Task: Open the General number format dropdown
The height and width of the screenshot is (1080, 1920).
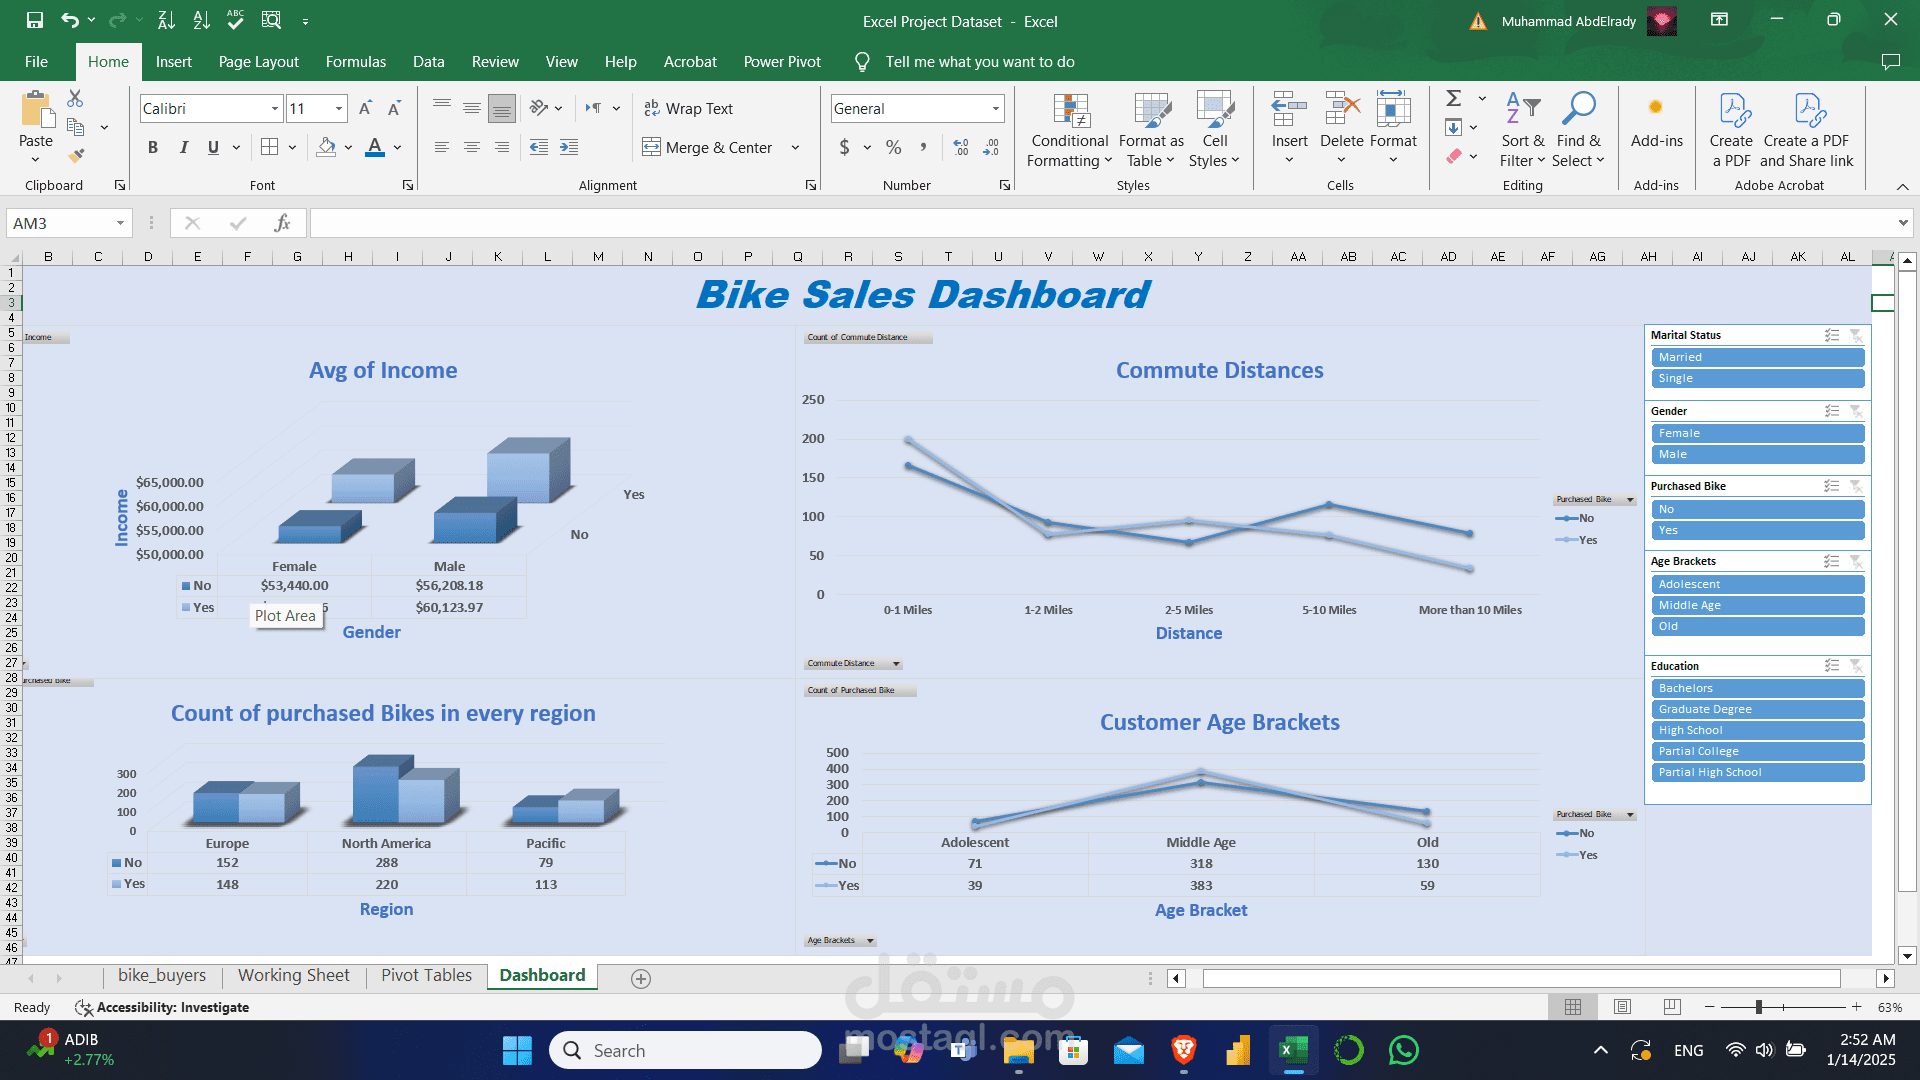Action: tap(994, 108)
